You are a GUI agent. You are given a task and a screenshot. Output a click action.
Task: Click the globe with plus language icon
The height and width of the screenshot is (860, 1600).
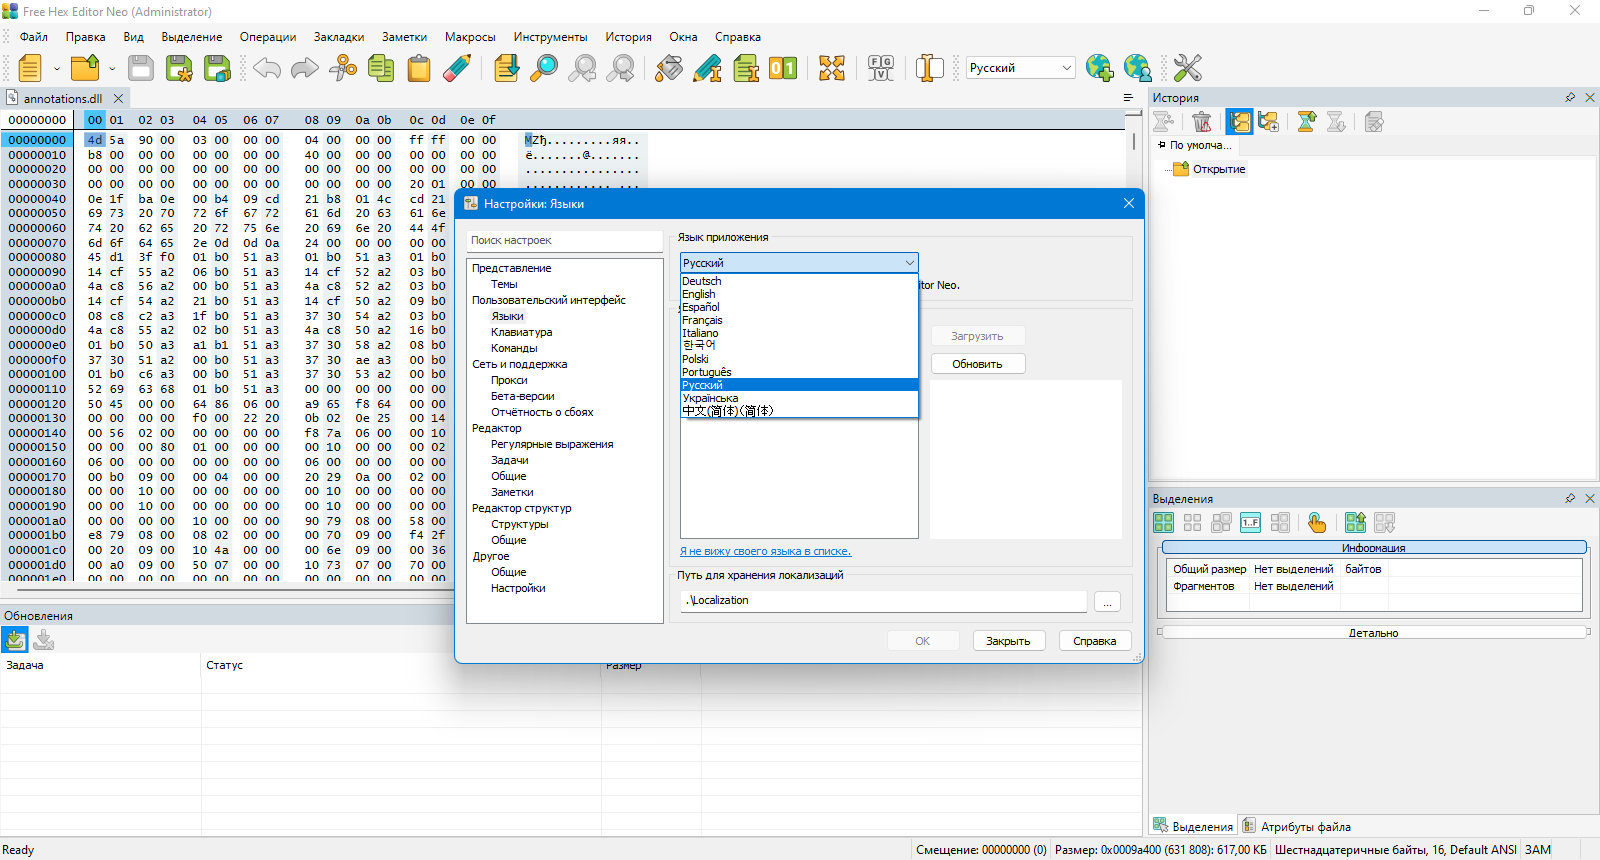pos(1099,68)
